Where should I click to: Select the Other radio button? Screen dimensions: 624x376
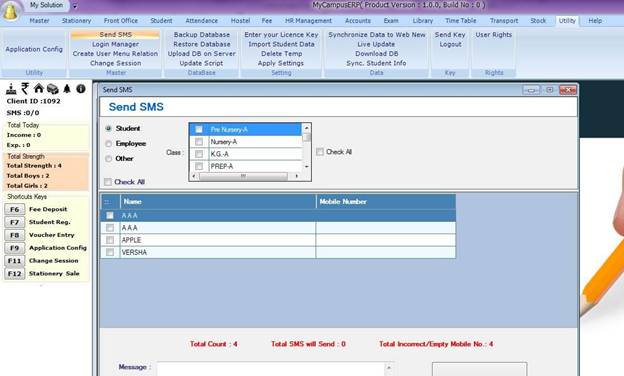tap(108, 159)
